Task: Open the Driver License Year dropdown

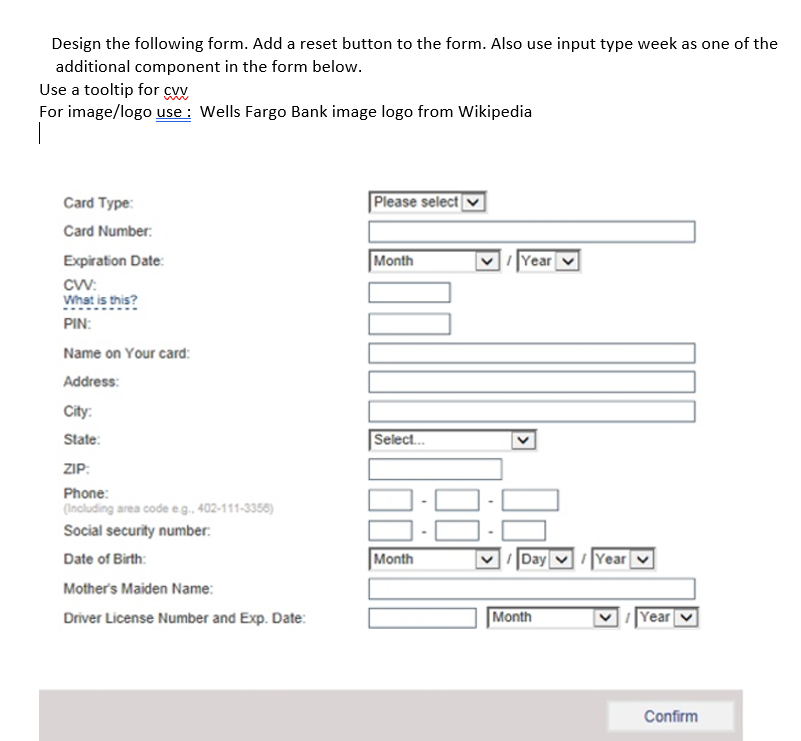Action: click(666, 617)
